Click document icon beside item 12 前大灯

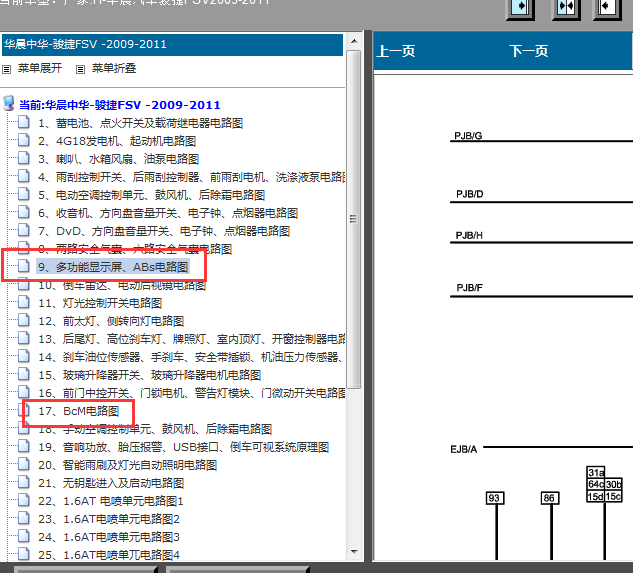[24, 319]
